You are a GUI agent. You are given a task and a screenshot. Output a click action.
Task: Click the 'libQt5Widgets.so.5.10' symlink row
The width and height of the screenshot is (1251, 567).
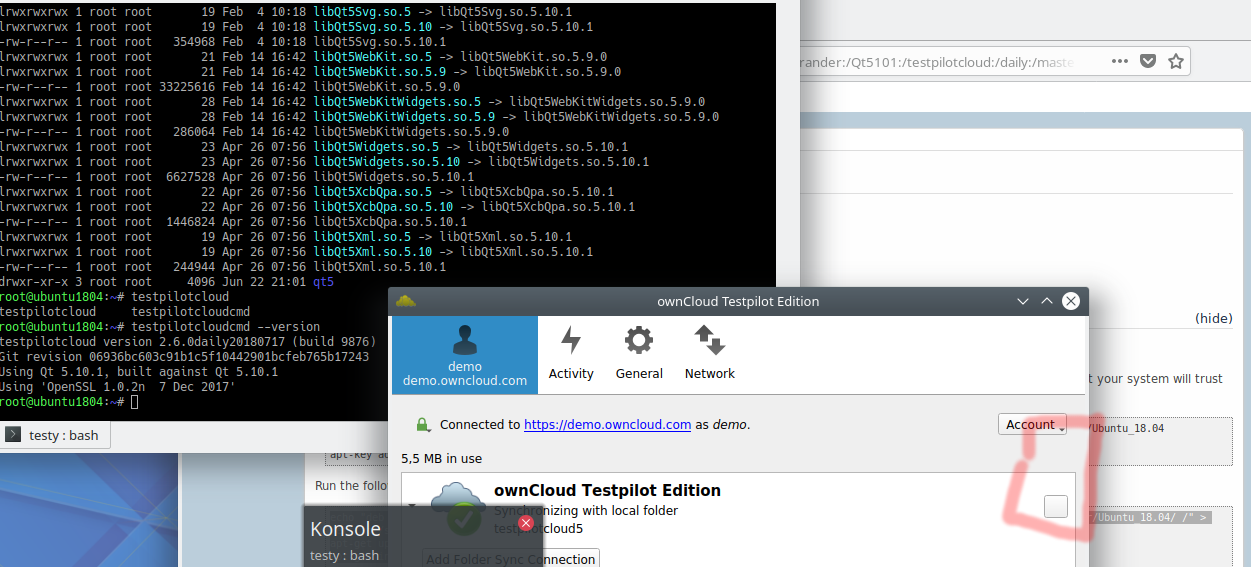pos(325,162)
